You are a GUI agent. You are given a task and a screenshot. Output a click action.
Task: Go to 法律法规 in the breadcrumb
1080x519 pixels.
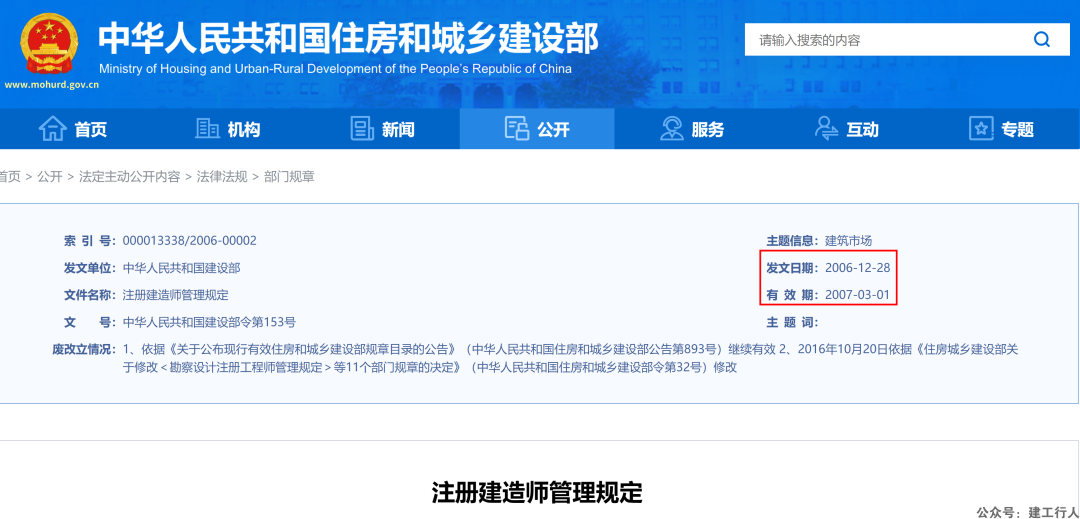tap(222, 177)
